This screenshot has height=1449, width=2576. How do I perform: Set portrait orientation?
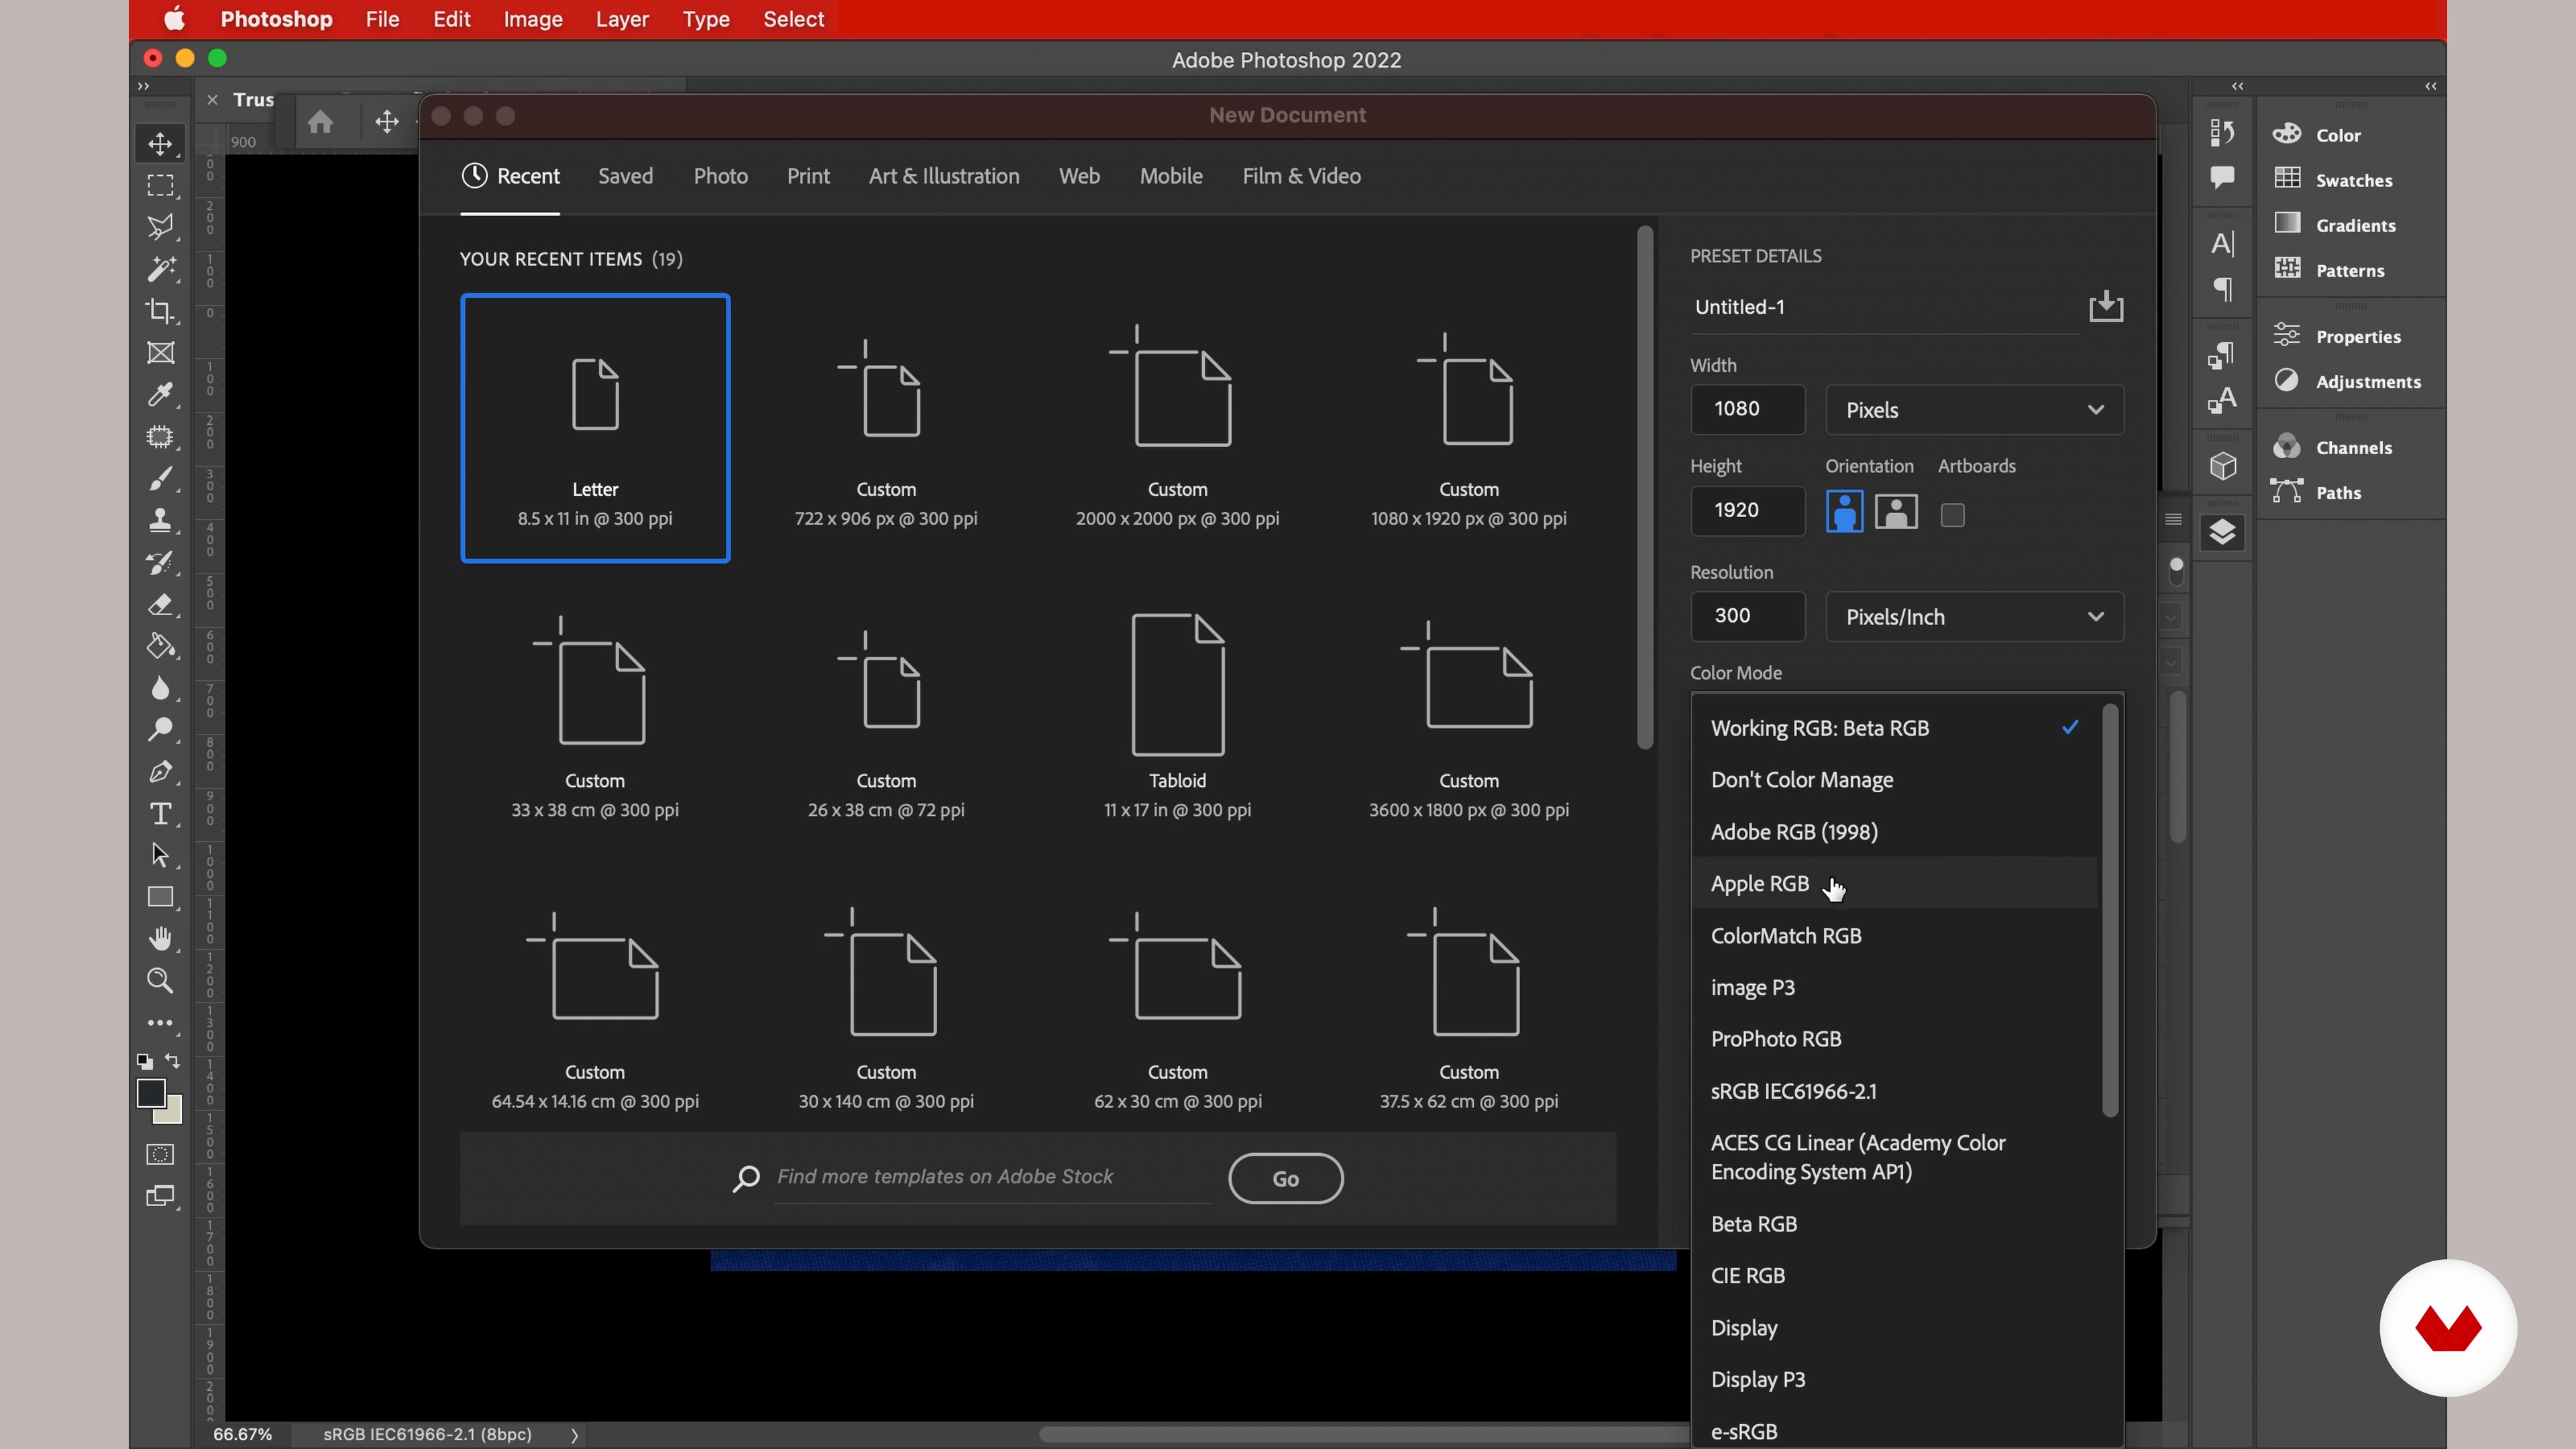pyautogui.click(x=1844, y=512)
